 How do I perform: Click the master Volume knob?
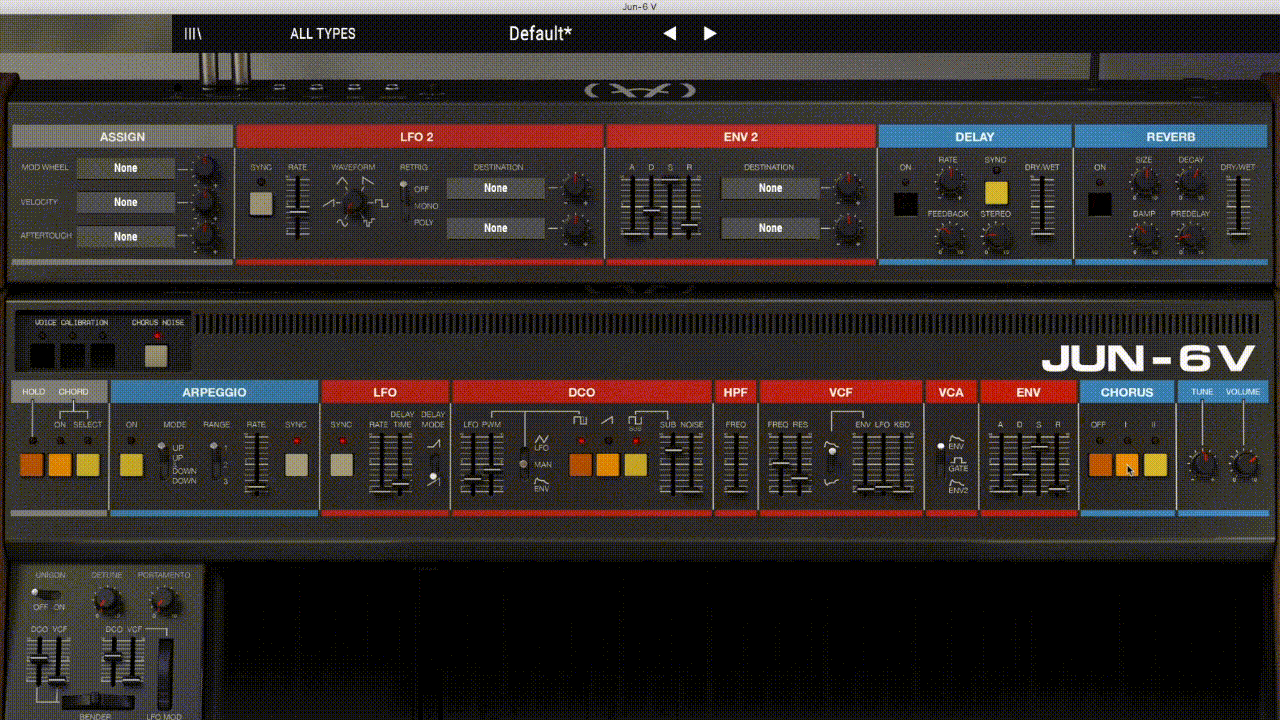1243,464
